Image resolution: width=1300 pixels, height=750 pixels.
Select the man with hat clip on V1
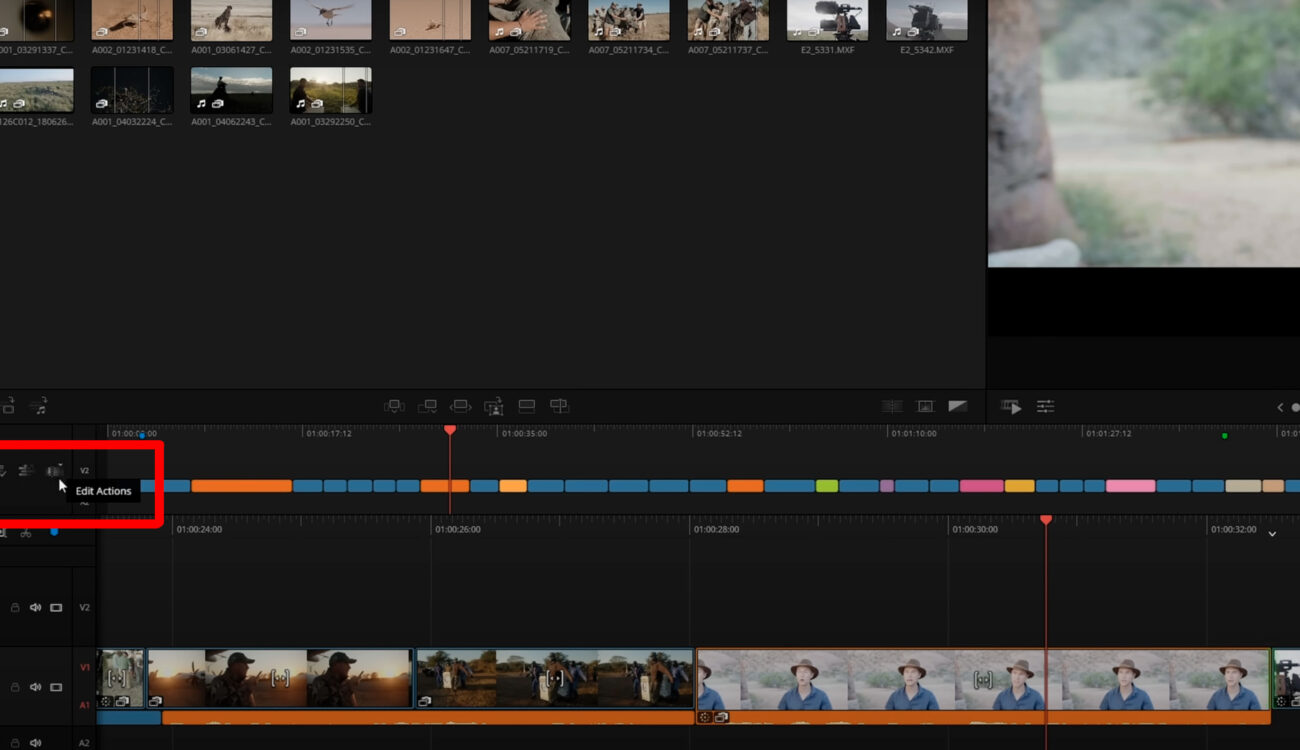click(983, 679)
